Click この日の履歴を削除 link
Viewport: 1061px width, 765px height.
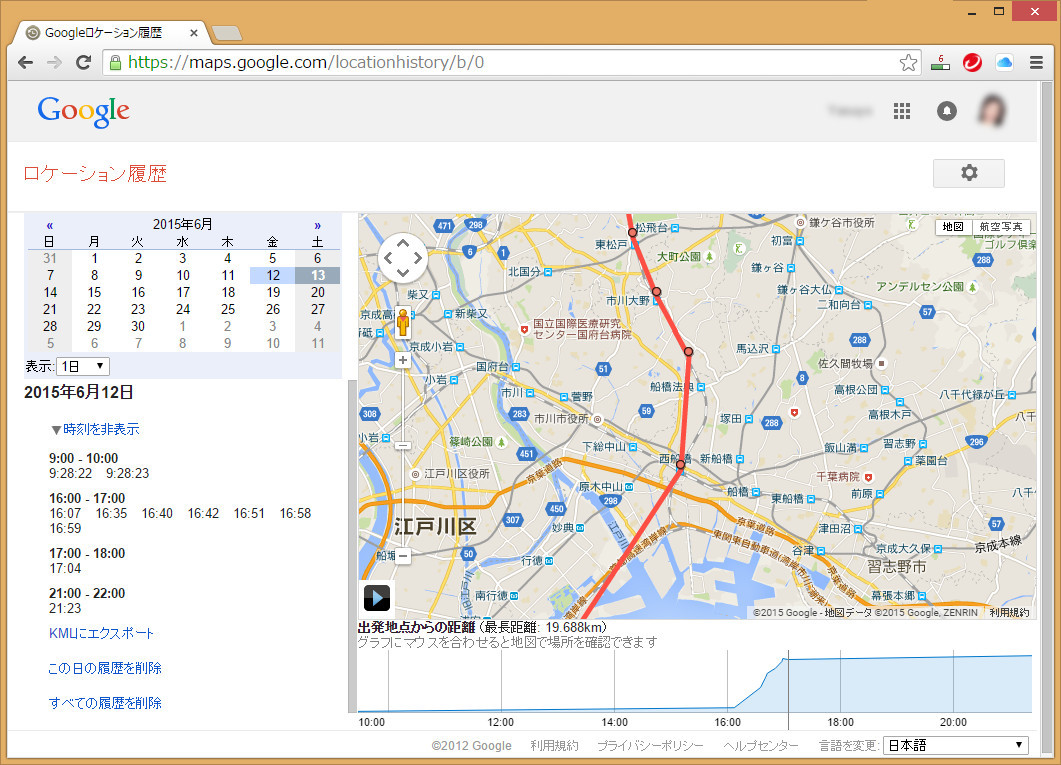point(105,668)
